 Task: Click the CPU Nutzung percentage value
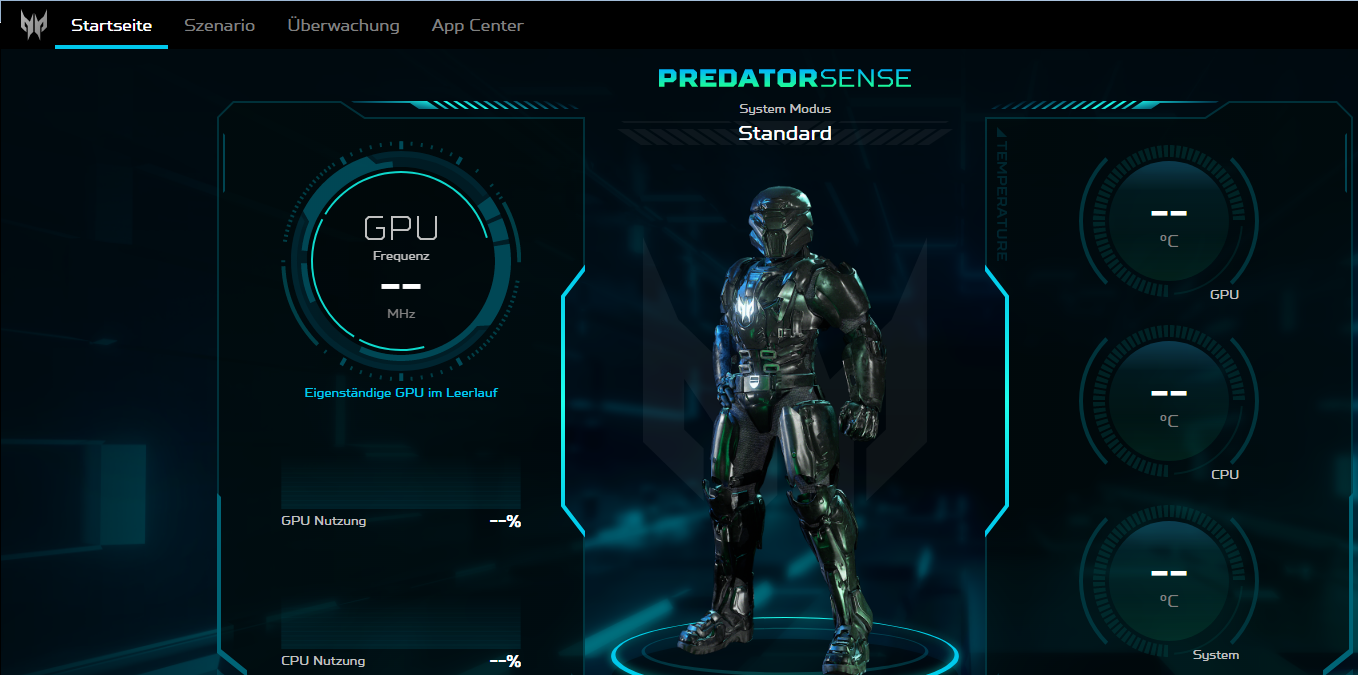coord(505,661)
